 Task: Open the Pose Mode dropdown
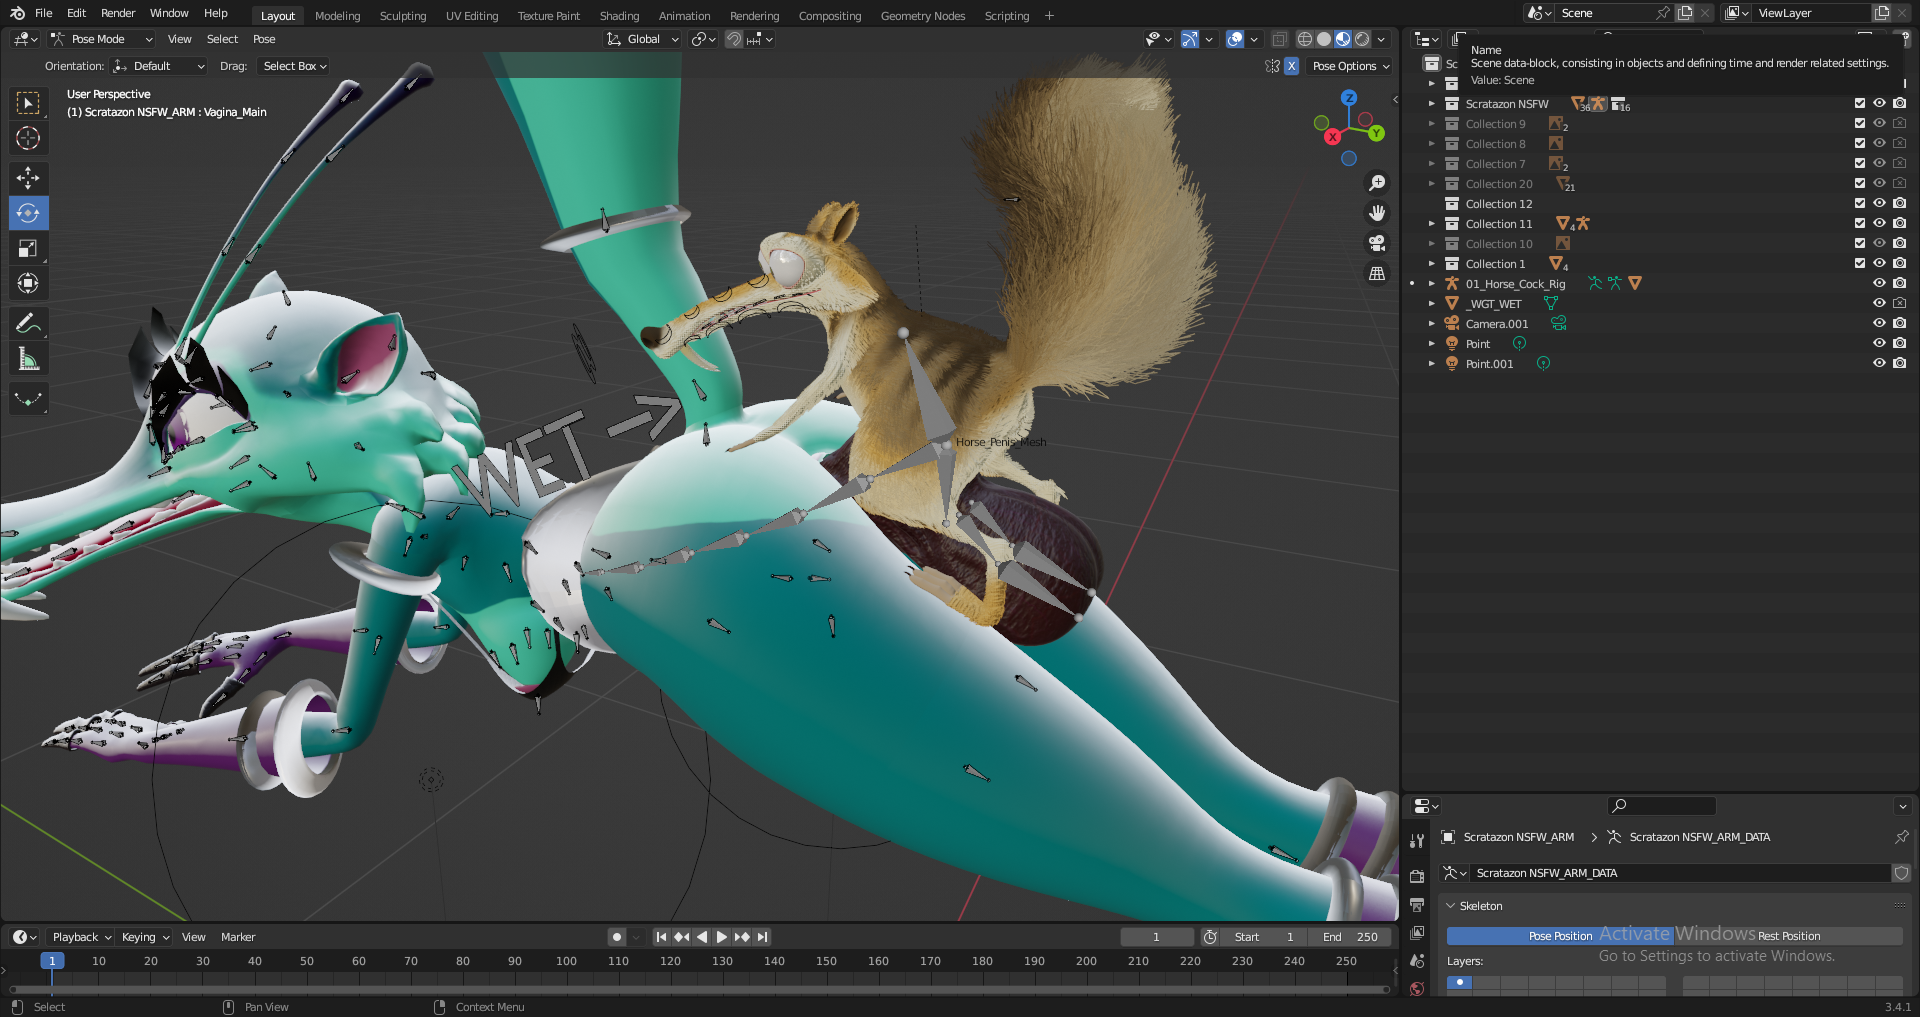(103, 39)
